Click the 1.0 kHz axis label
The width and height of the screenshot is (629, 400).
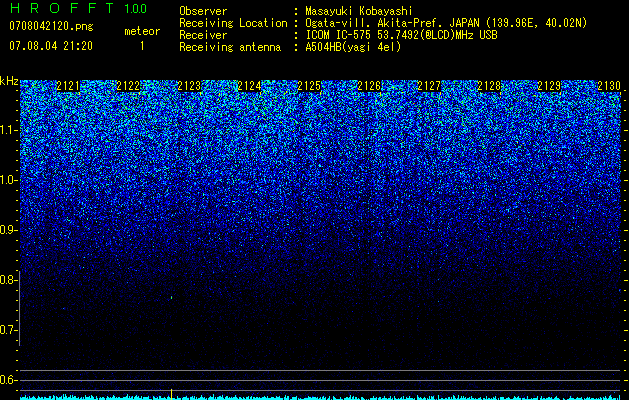click(8, 180)
